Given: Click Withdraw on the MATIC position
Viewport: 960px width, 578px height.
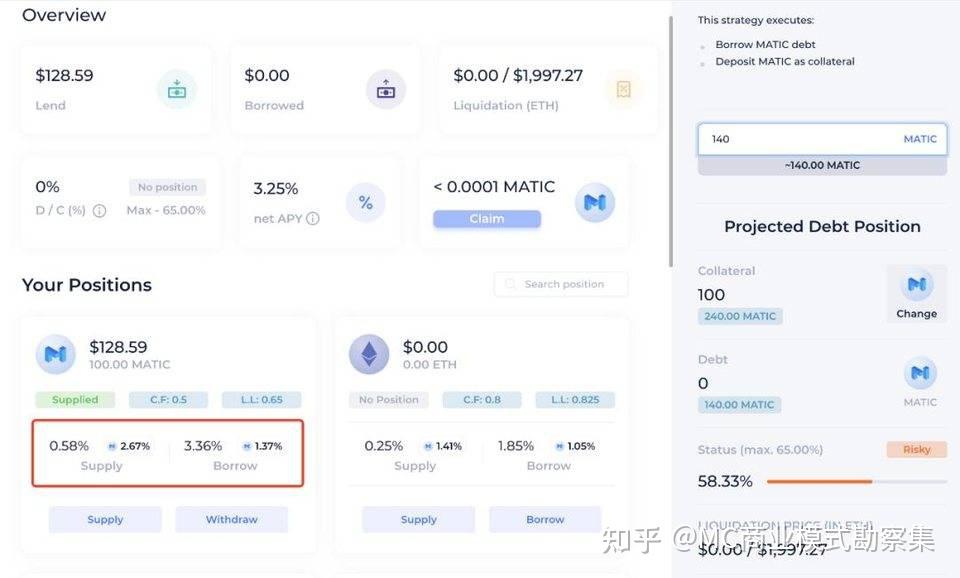Looking at the screenshot, I should coord(231,519).
